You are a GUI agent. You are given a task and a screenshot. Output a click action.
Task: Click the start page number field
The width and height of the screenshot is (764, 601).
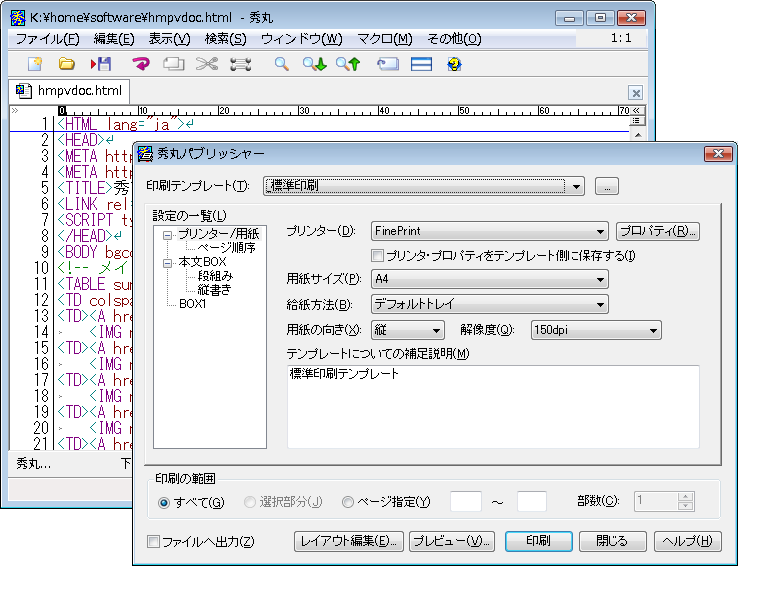pyautogui.click(x=466, y=502)
